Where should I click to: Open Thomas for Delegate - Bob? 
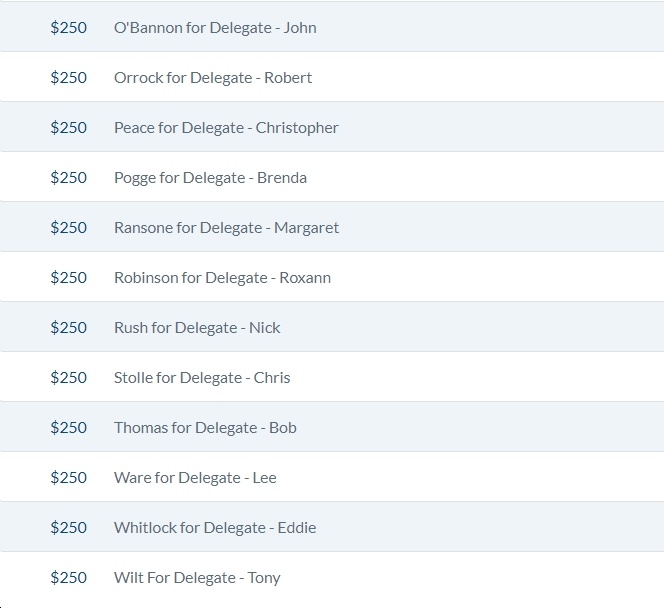205,428
